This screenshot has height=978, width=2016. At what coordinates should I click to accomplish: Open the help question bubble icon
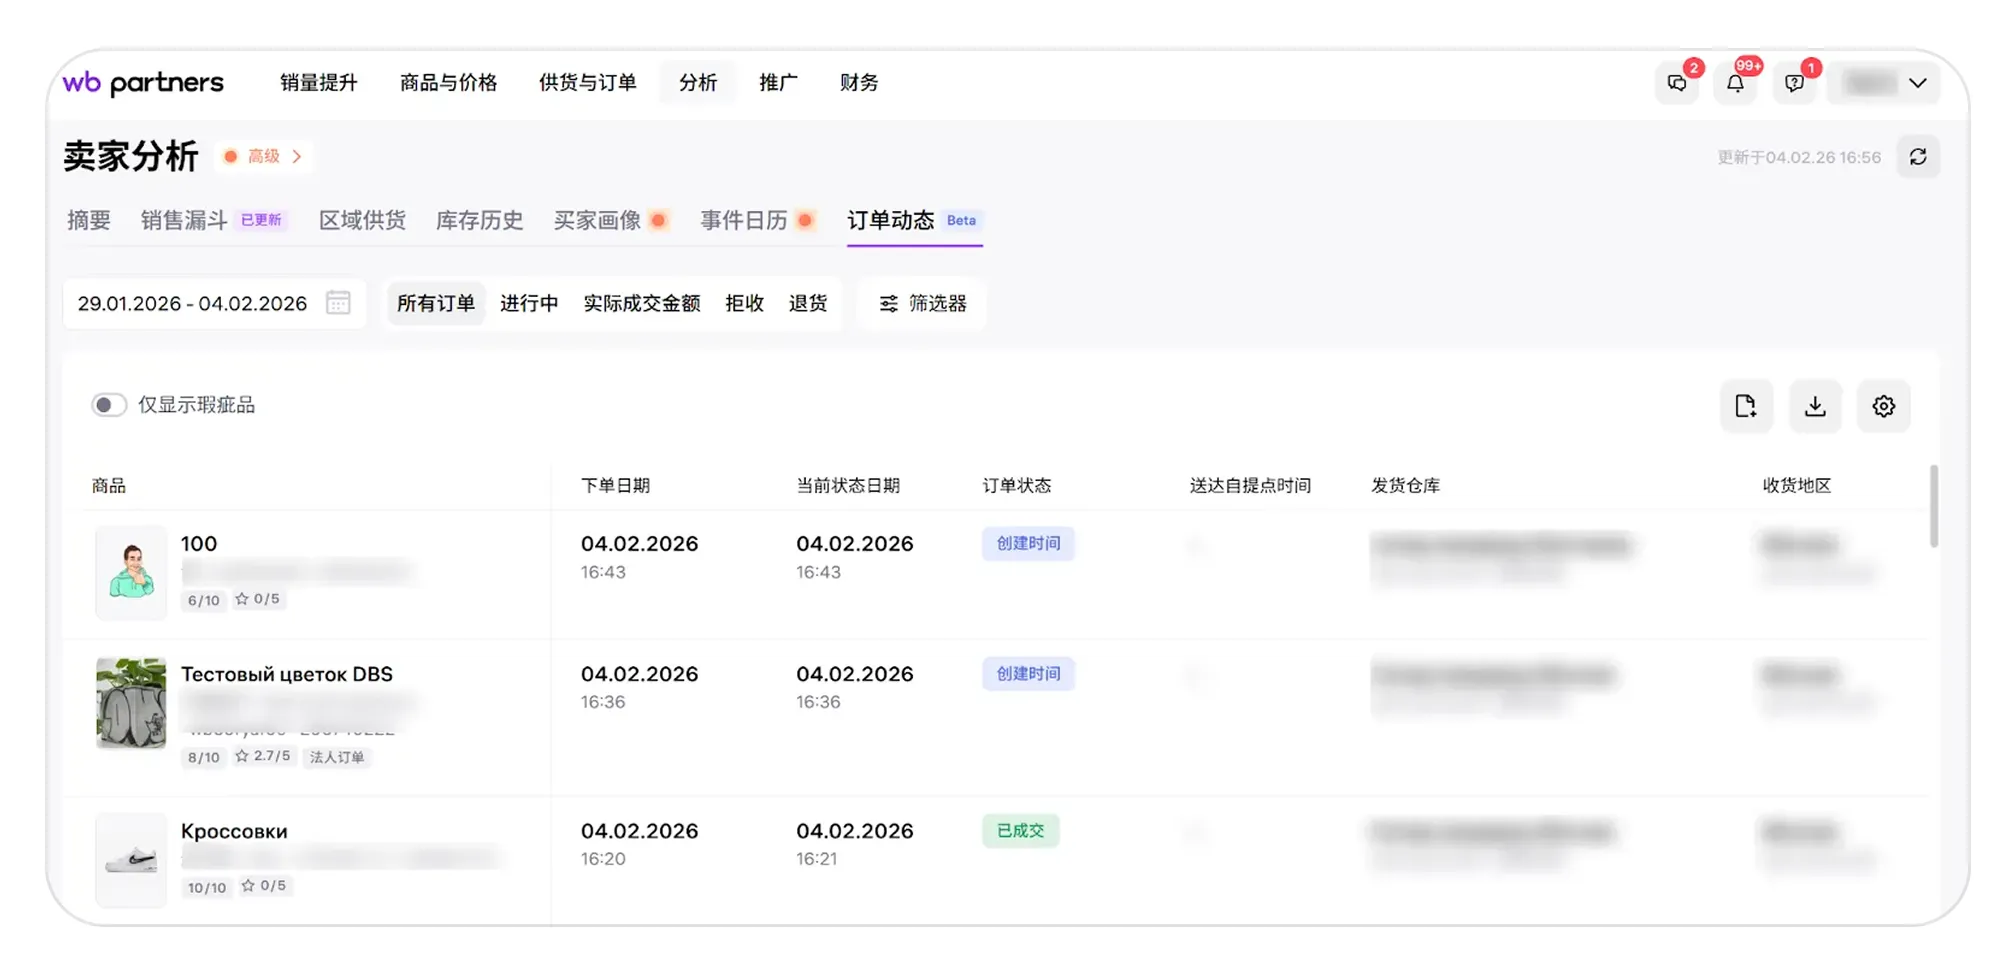tap(1794, 83)
